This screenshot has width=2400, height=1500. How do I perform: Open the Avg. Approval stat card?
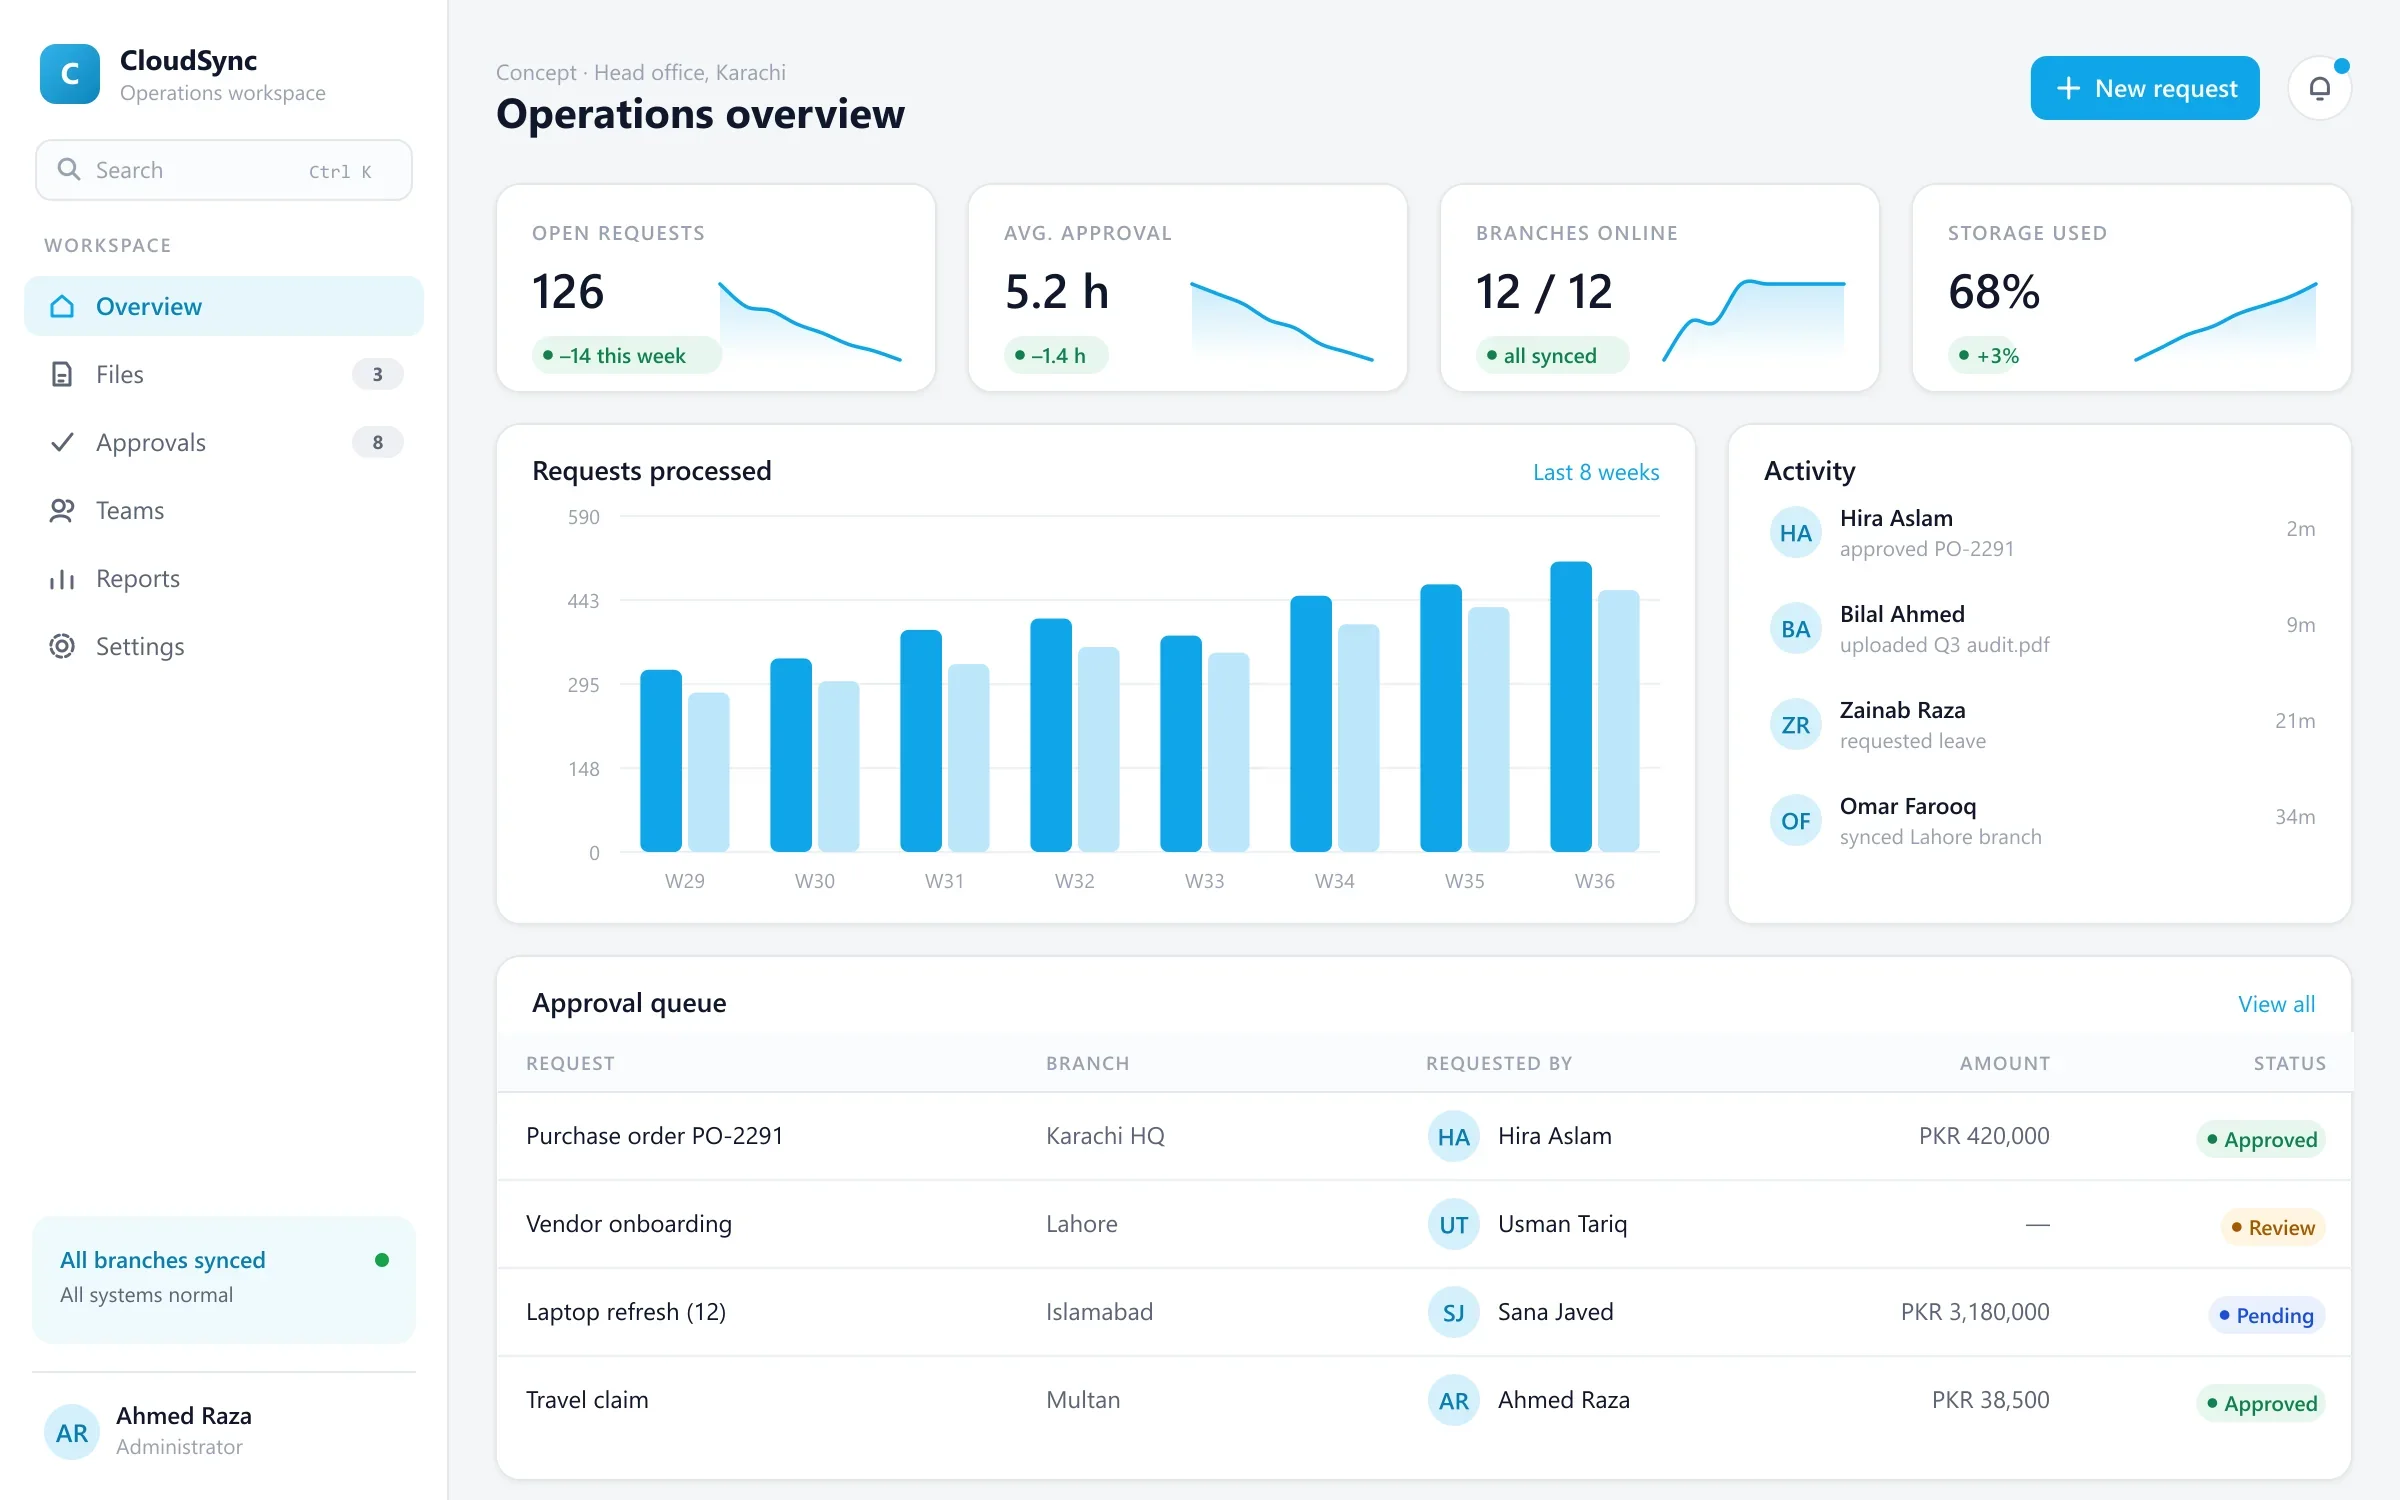[x=1188, y=288]
